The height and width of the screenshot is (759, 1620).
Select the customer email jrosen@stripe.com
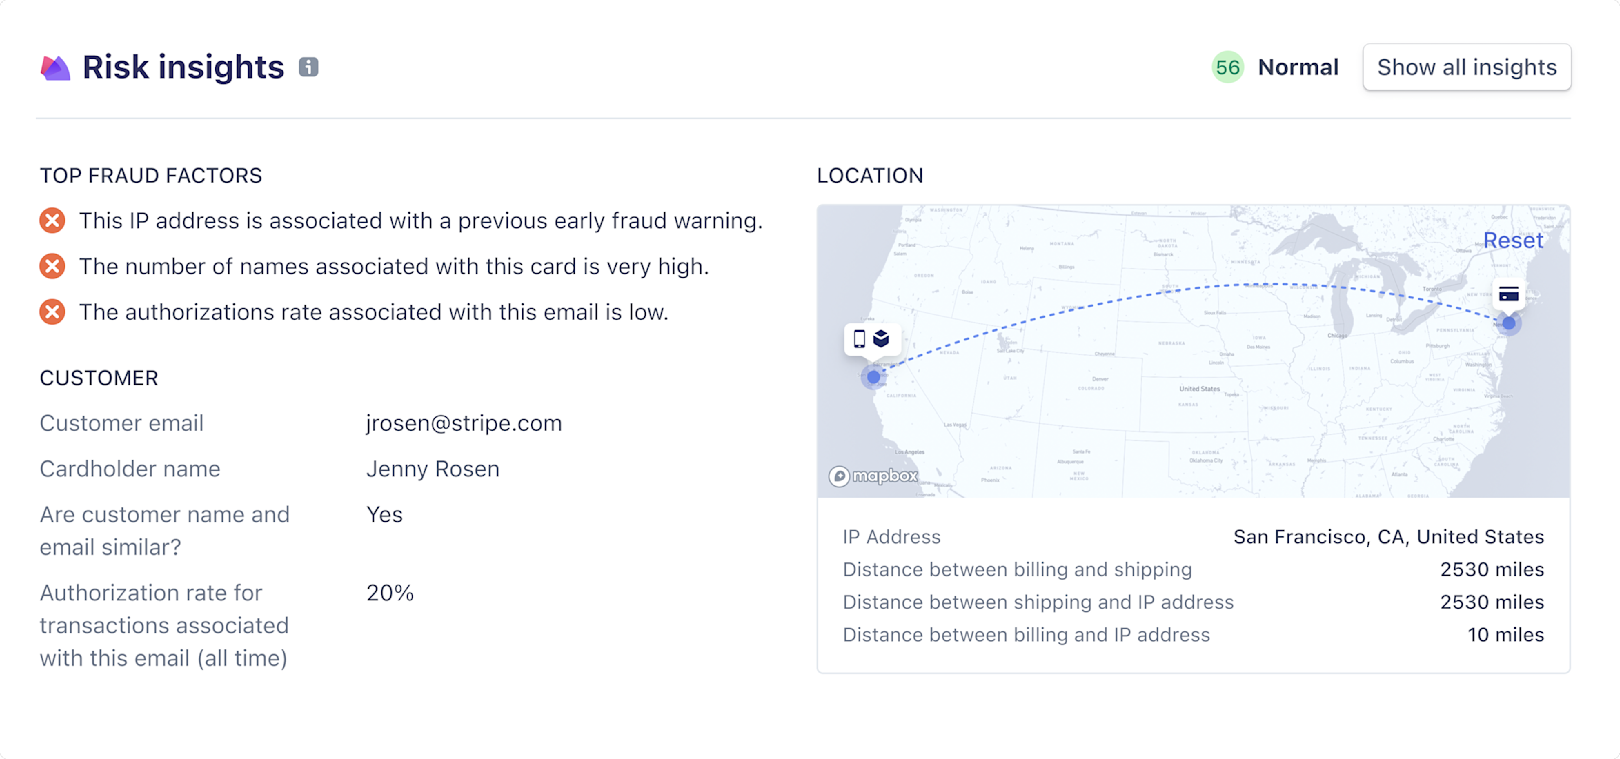[x=464, y=423]
